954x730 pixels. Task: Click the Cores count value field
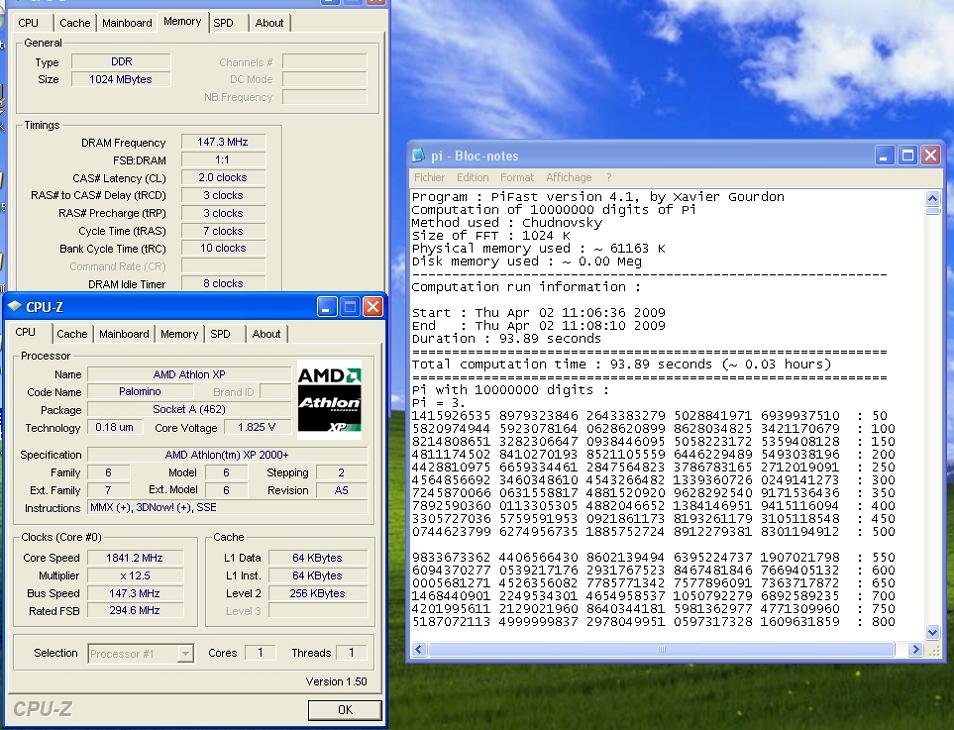[260, 653]
